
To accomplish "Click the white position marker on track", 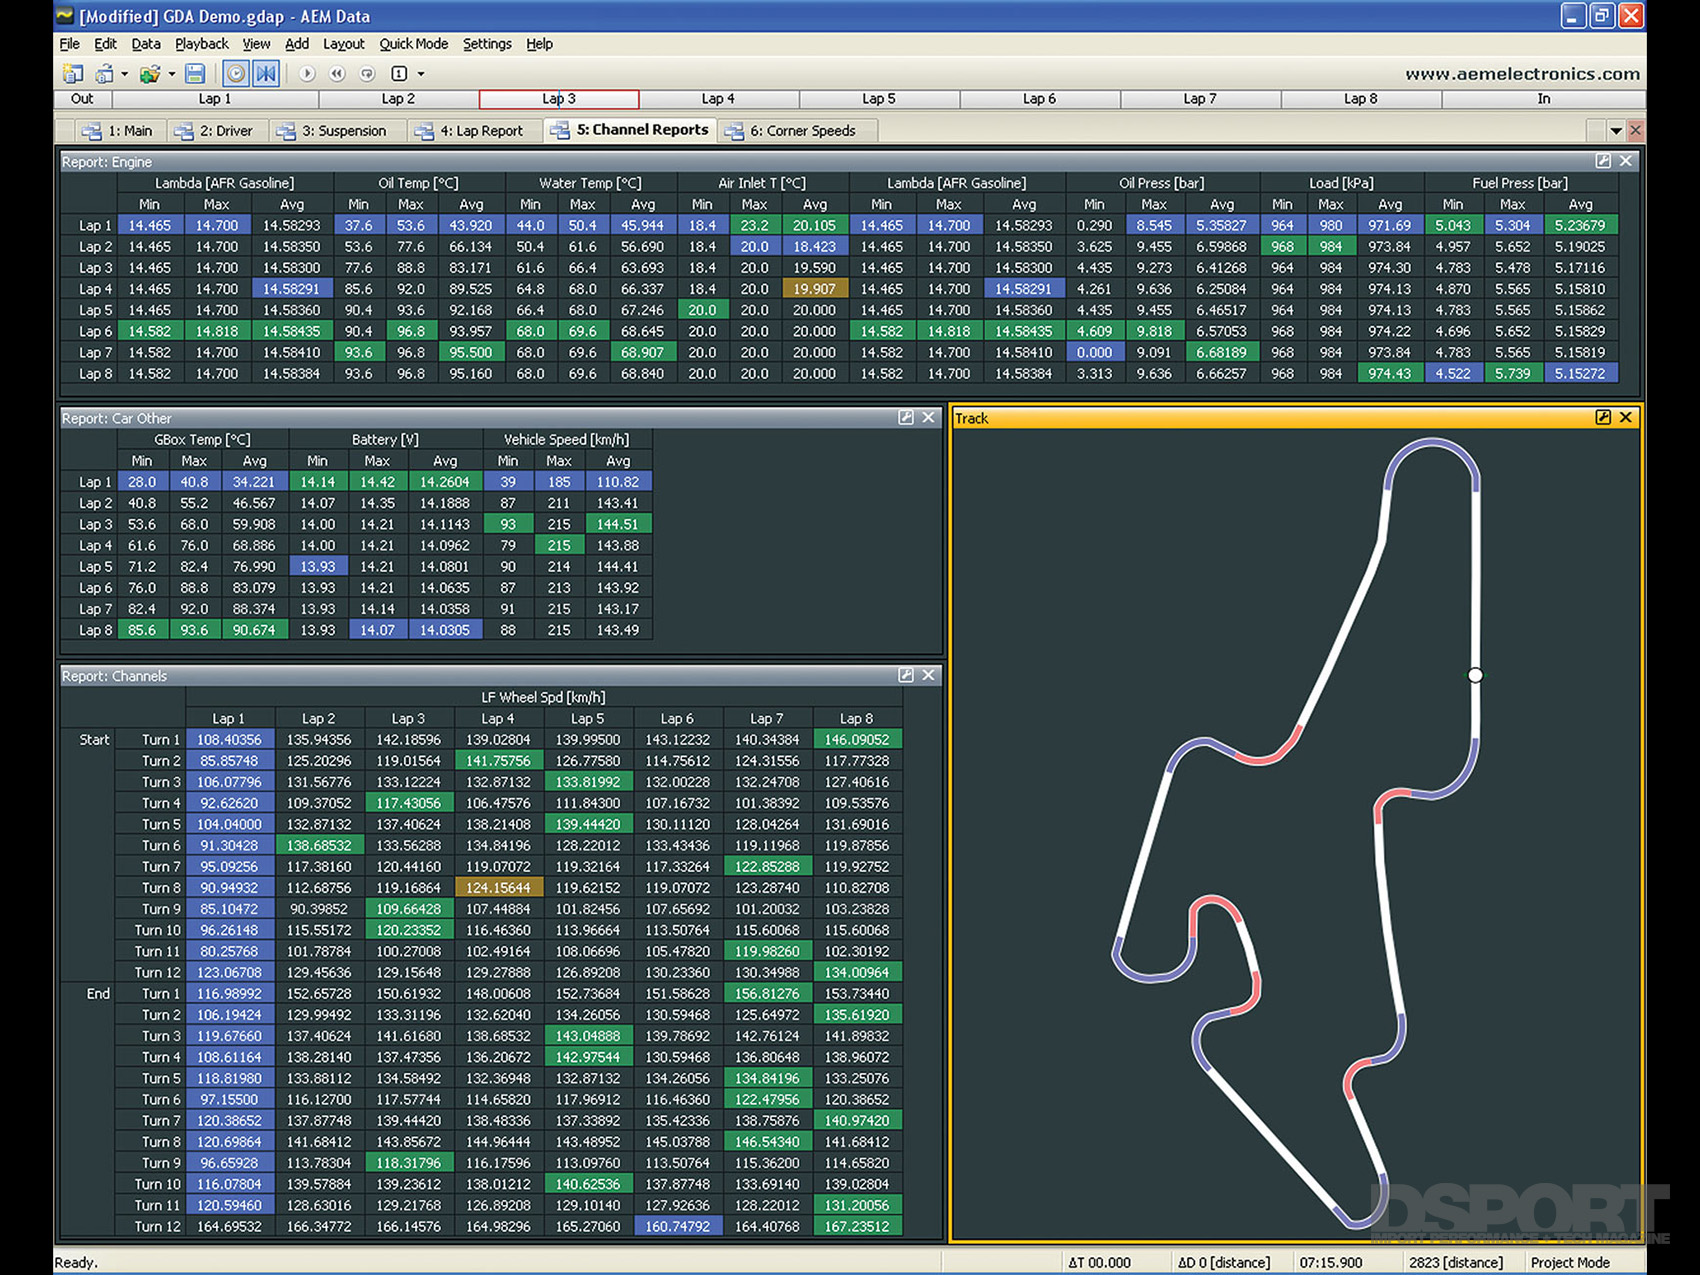I will (x=1475, y=675).
